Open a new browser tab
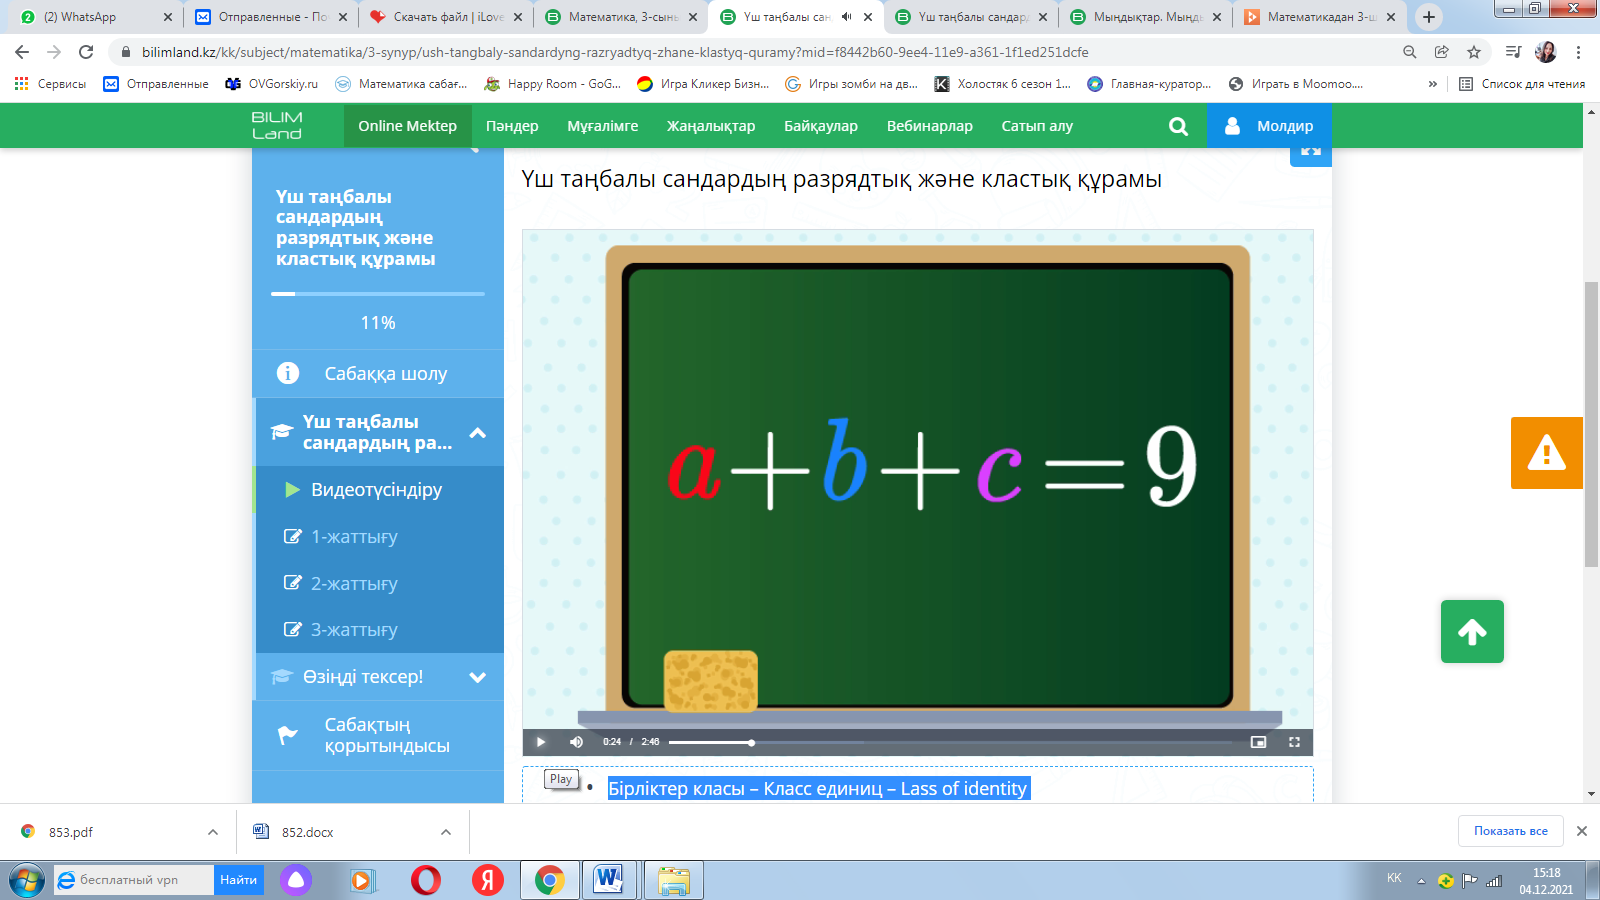 1429,17
